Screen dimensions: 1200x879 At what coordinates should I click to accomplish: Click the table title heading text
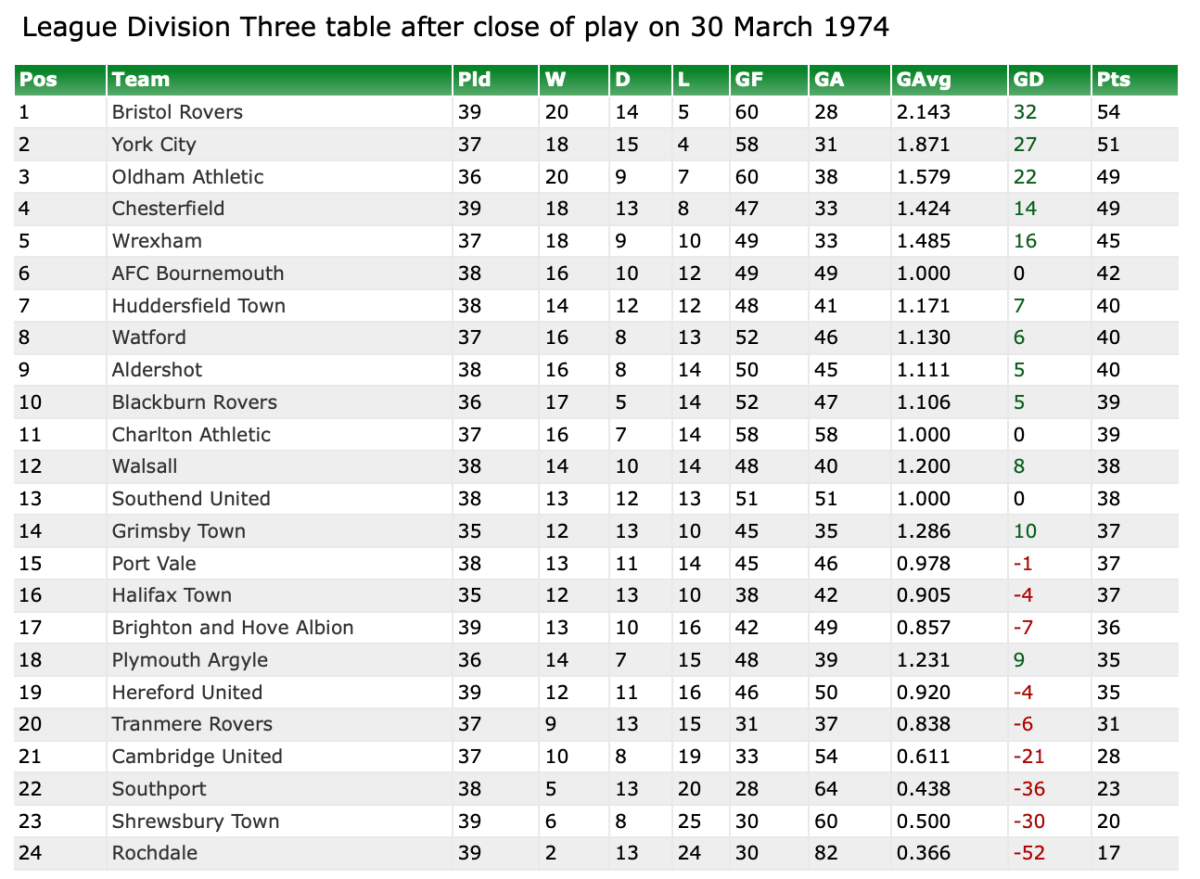455,27
